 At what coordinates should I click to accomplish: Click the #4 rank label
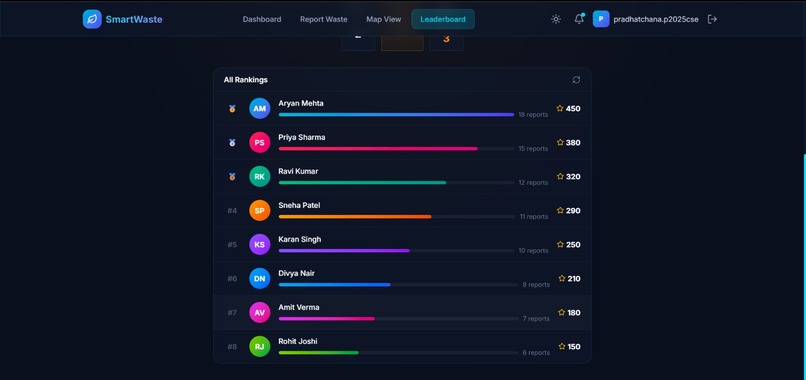pyautogui.click(x=232, y=210)
